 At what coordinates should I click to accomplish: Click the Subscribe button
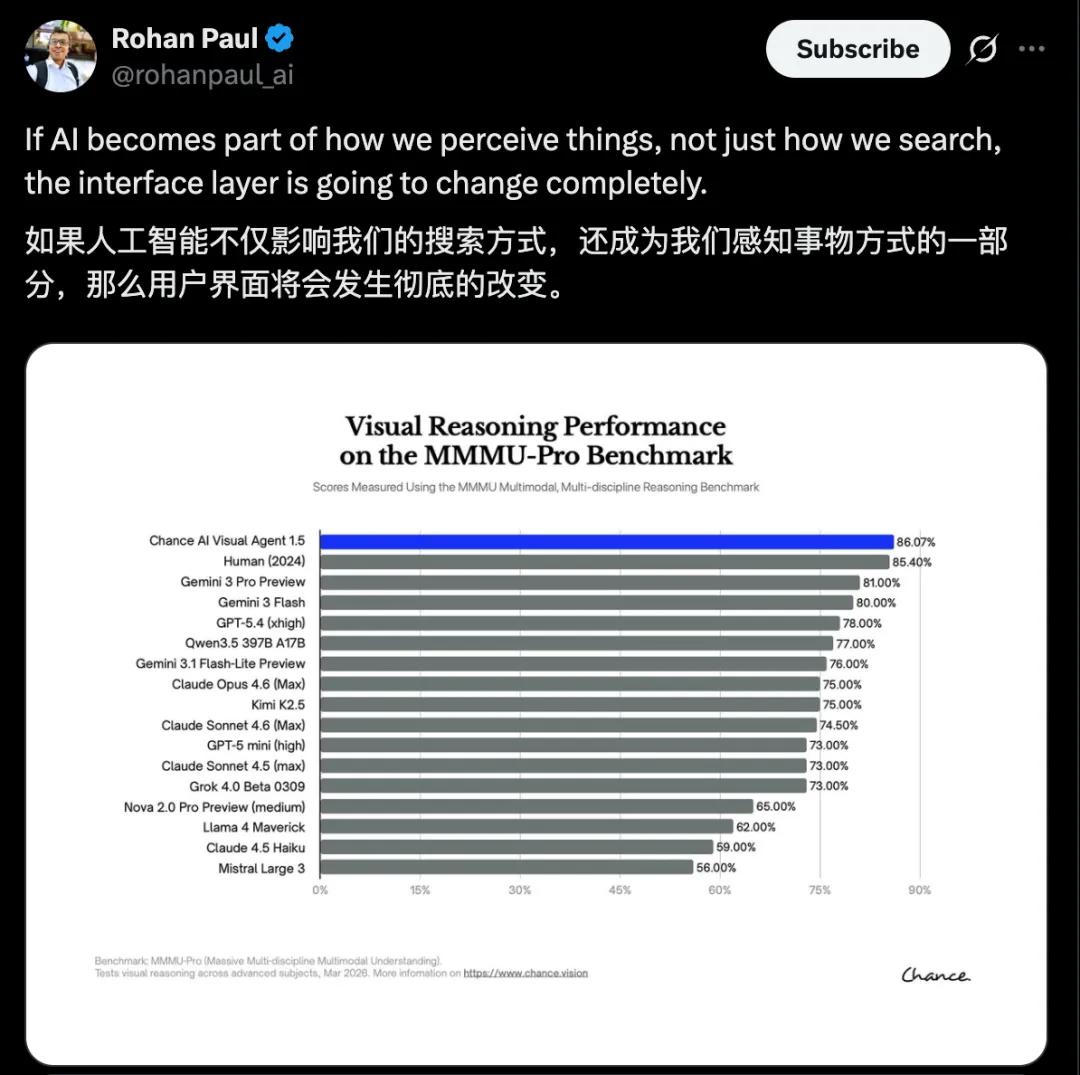857,49
